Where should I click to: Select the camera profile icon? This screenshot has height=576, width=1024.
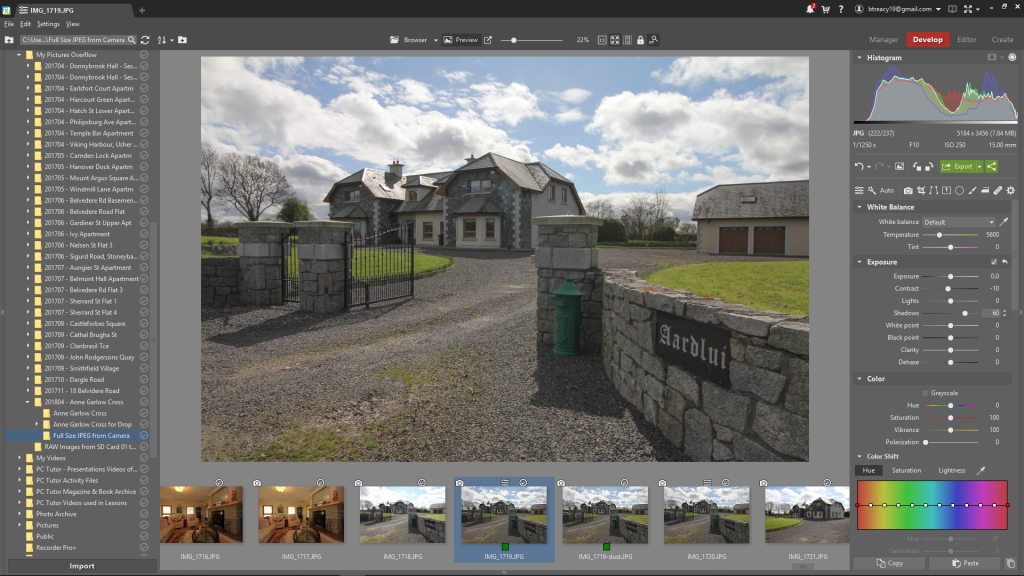click(908, 191)
